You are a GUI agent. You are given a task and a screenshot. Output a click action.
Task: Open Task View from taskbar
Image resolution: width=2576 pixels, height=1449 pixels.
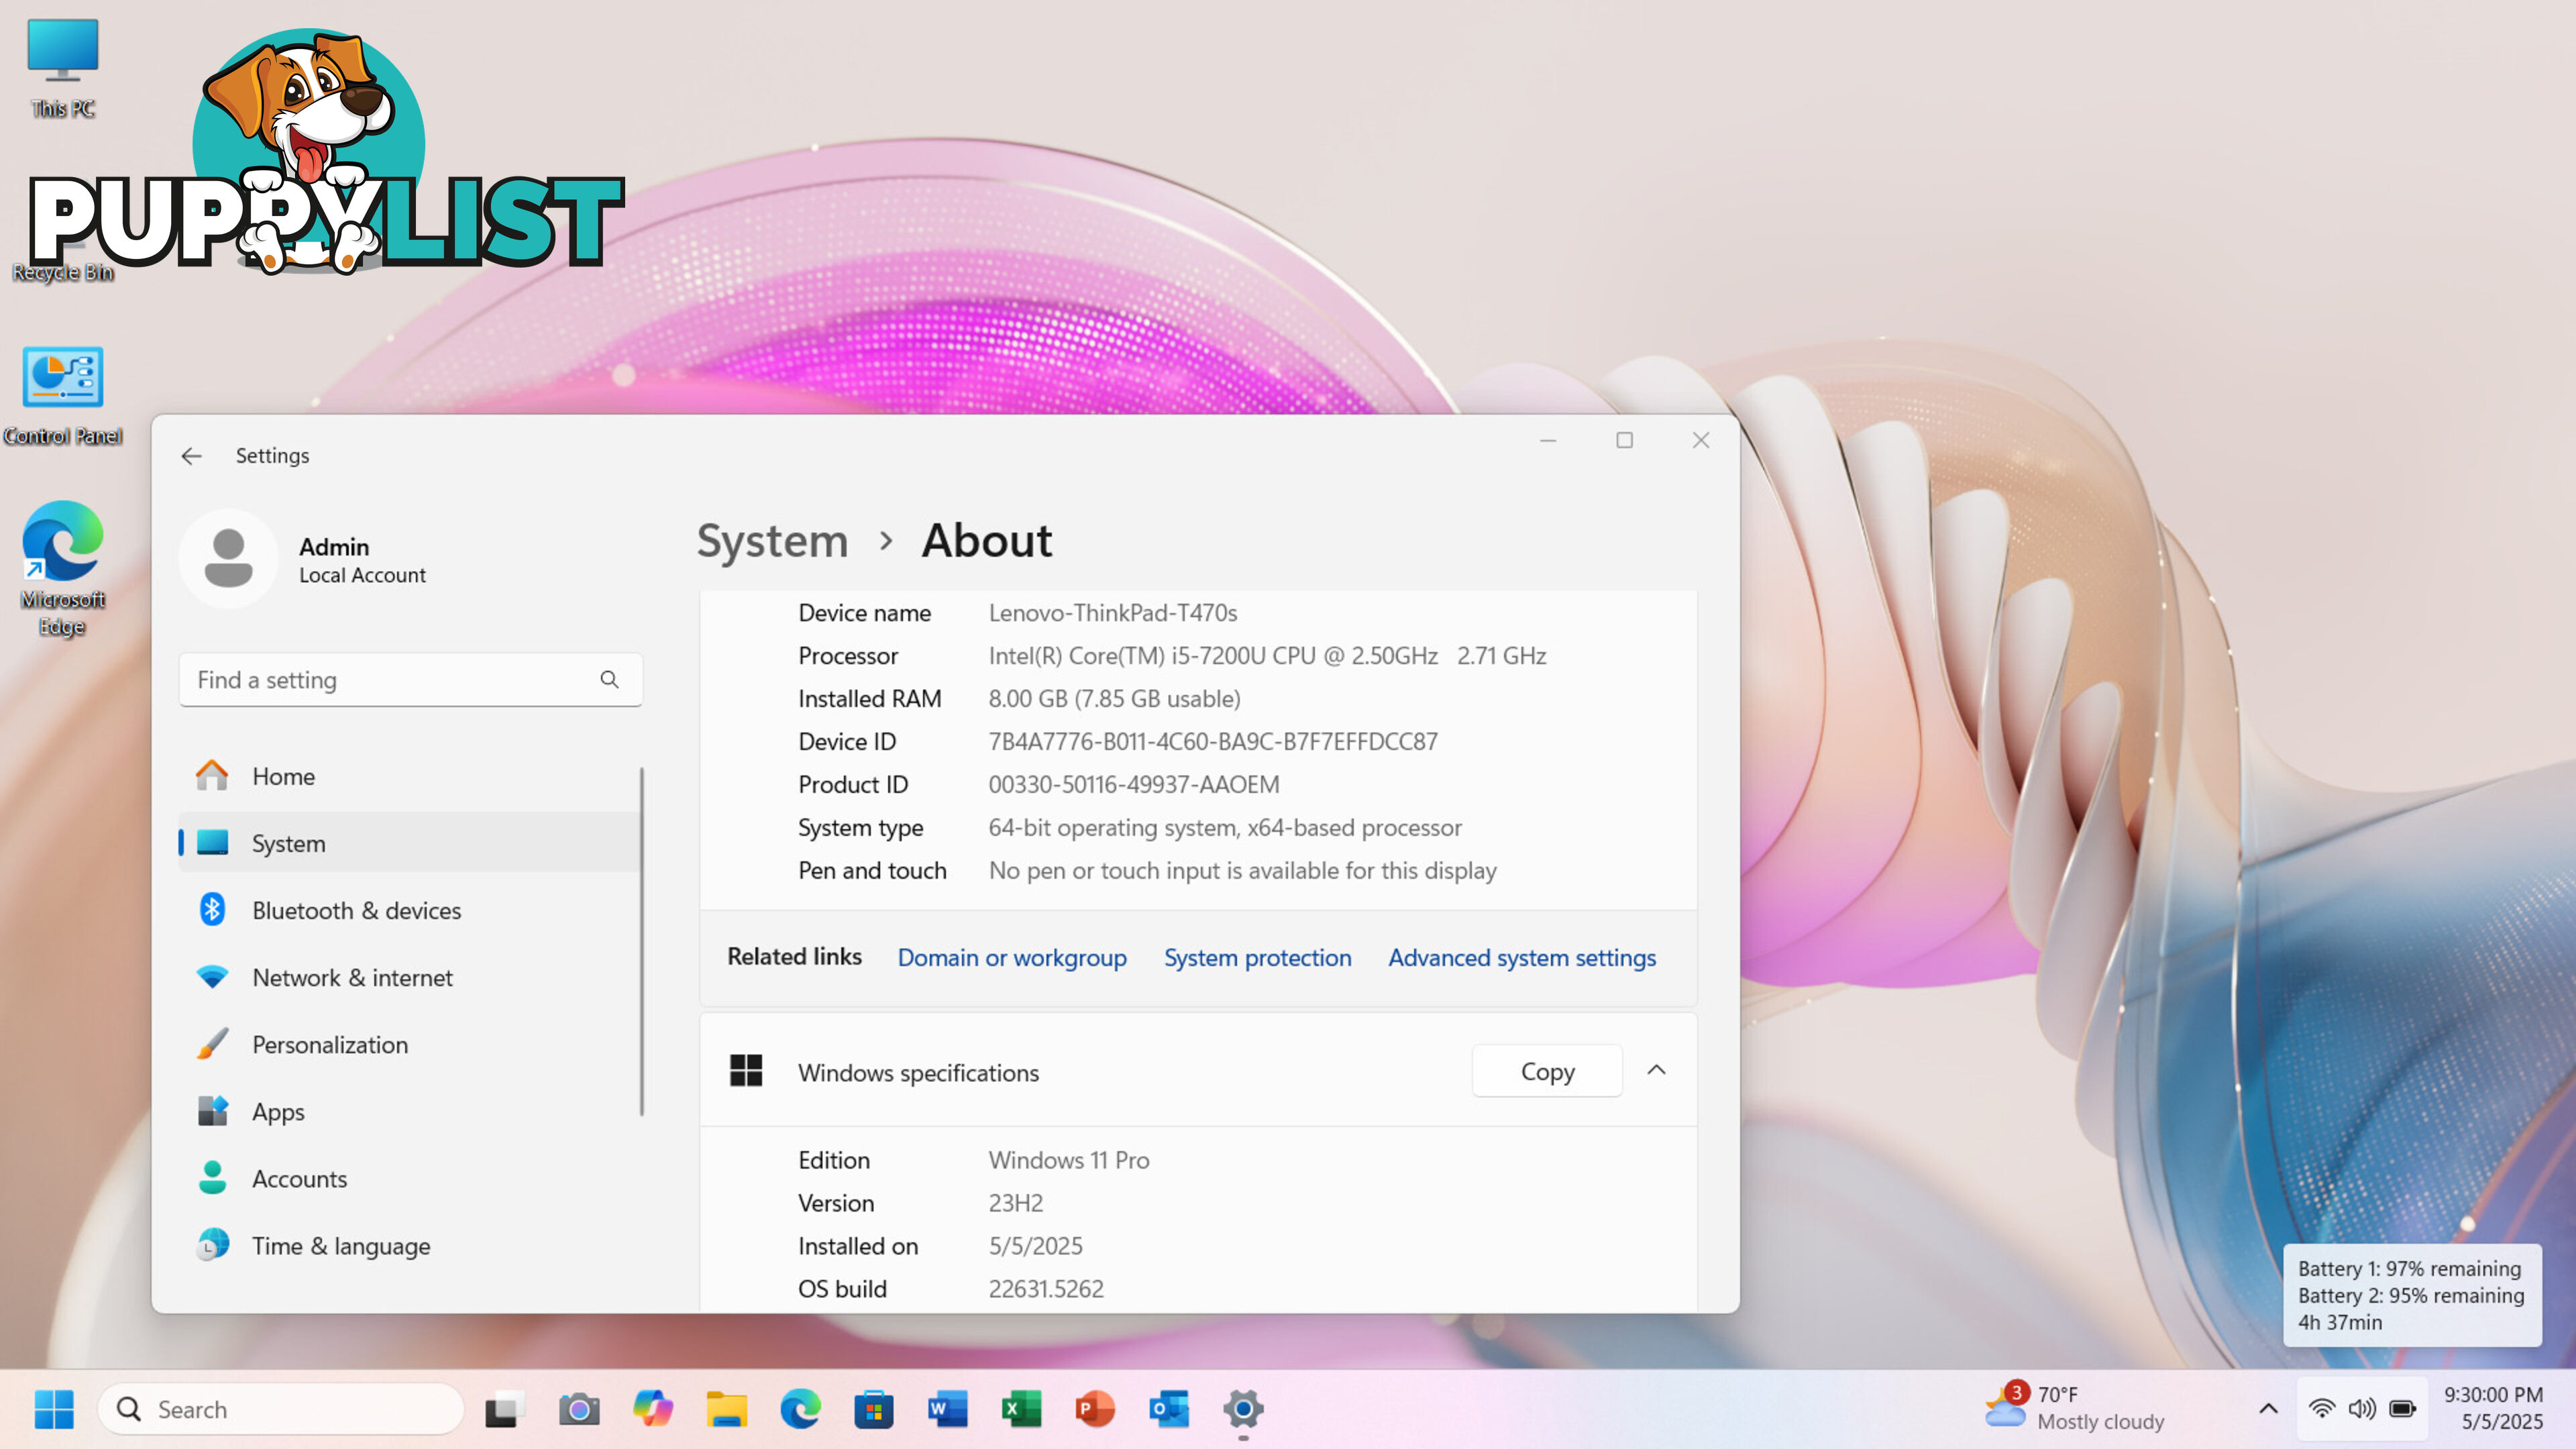(506, 1409)
